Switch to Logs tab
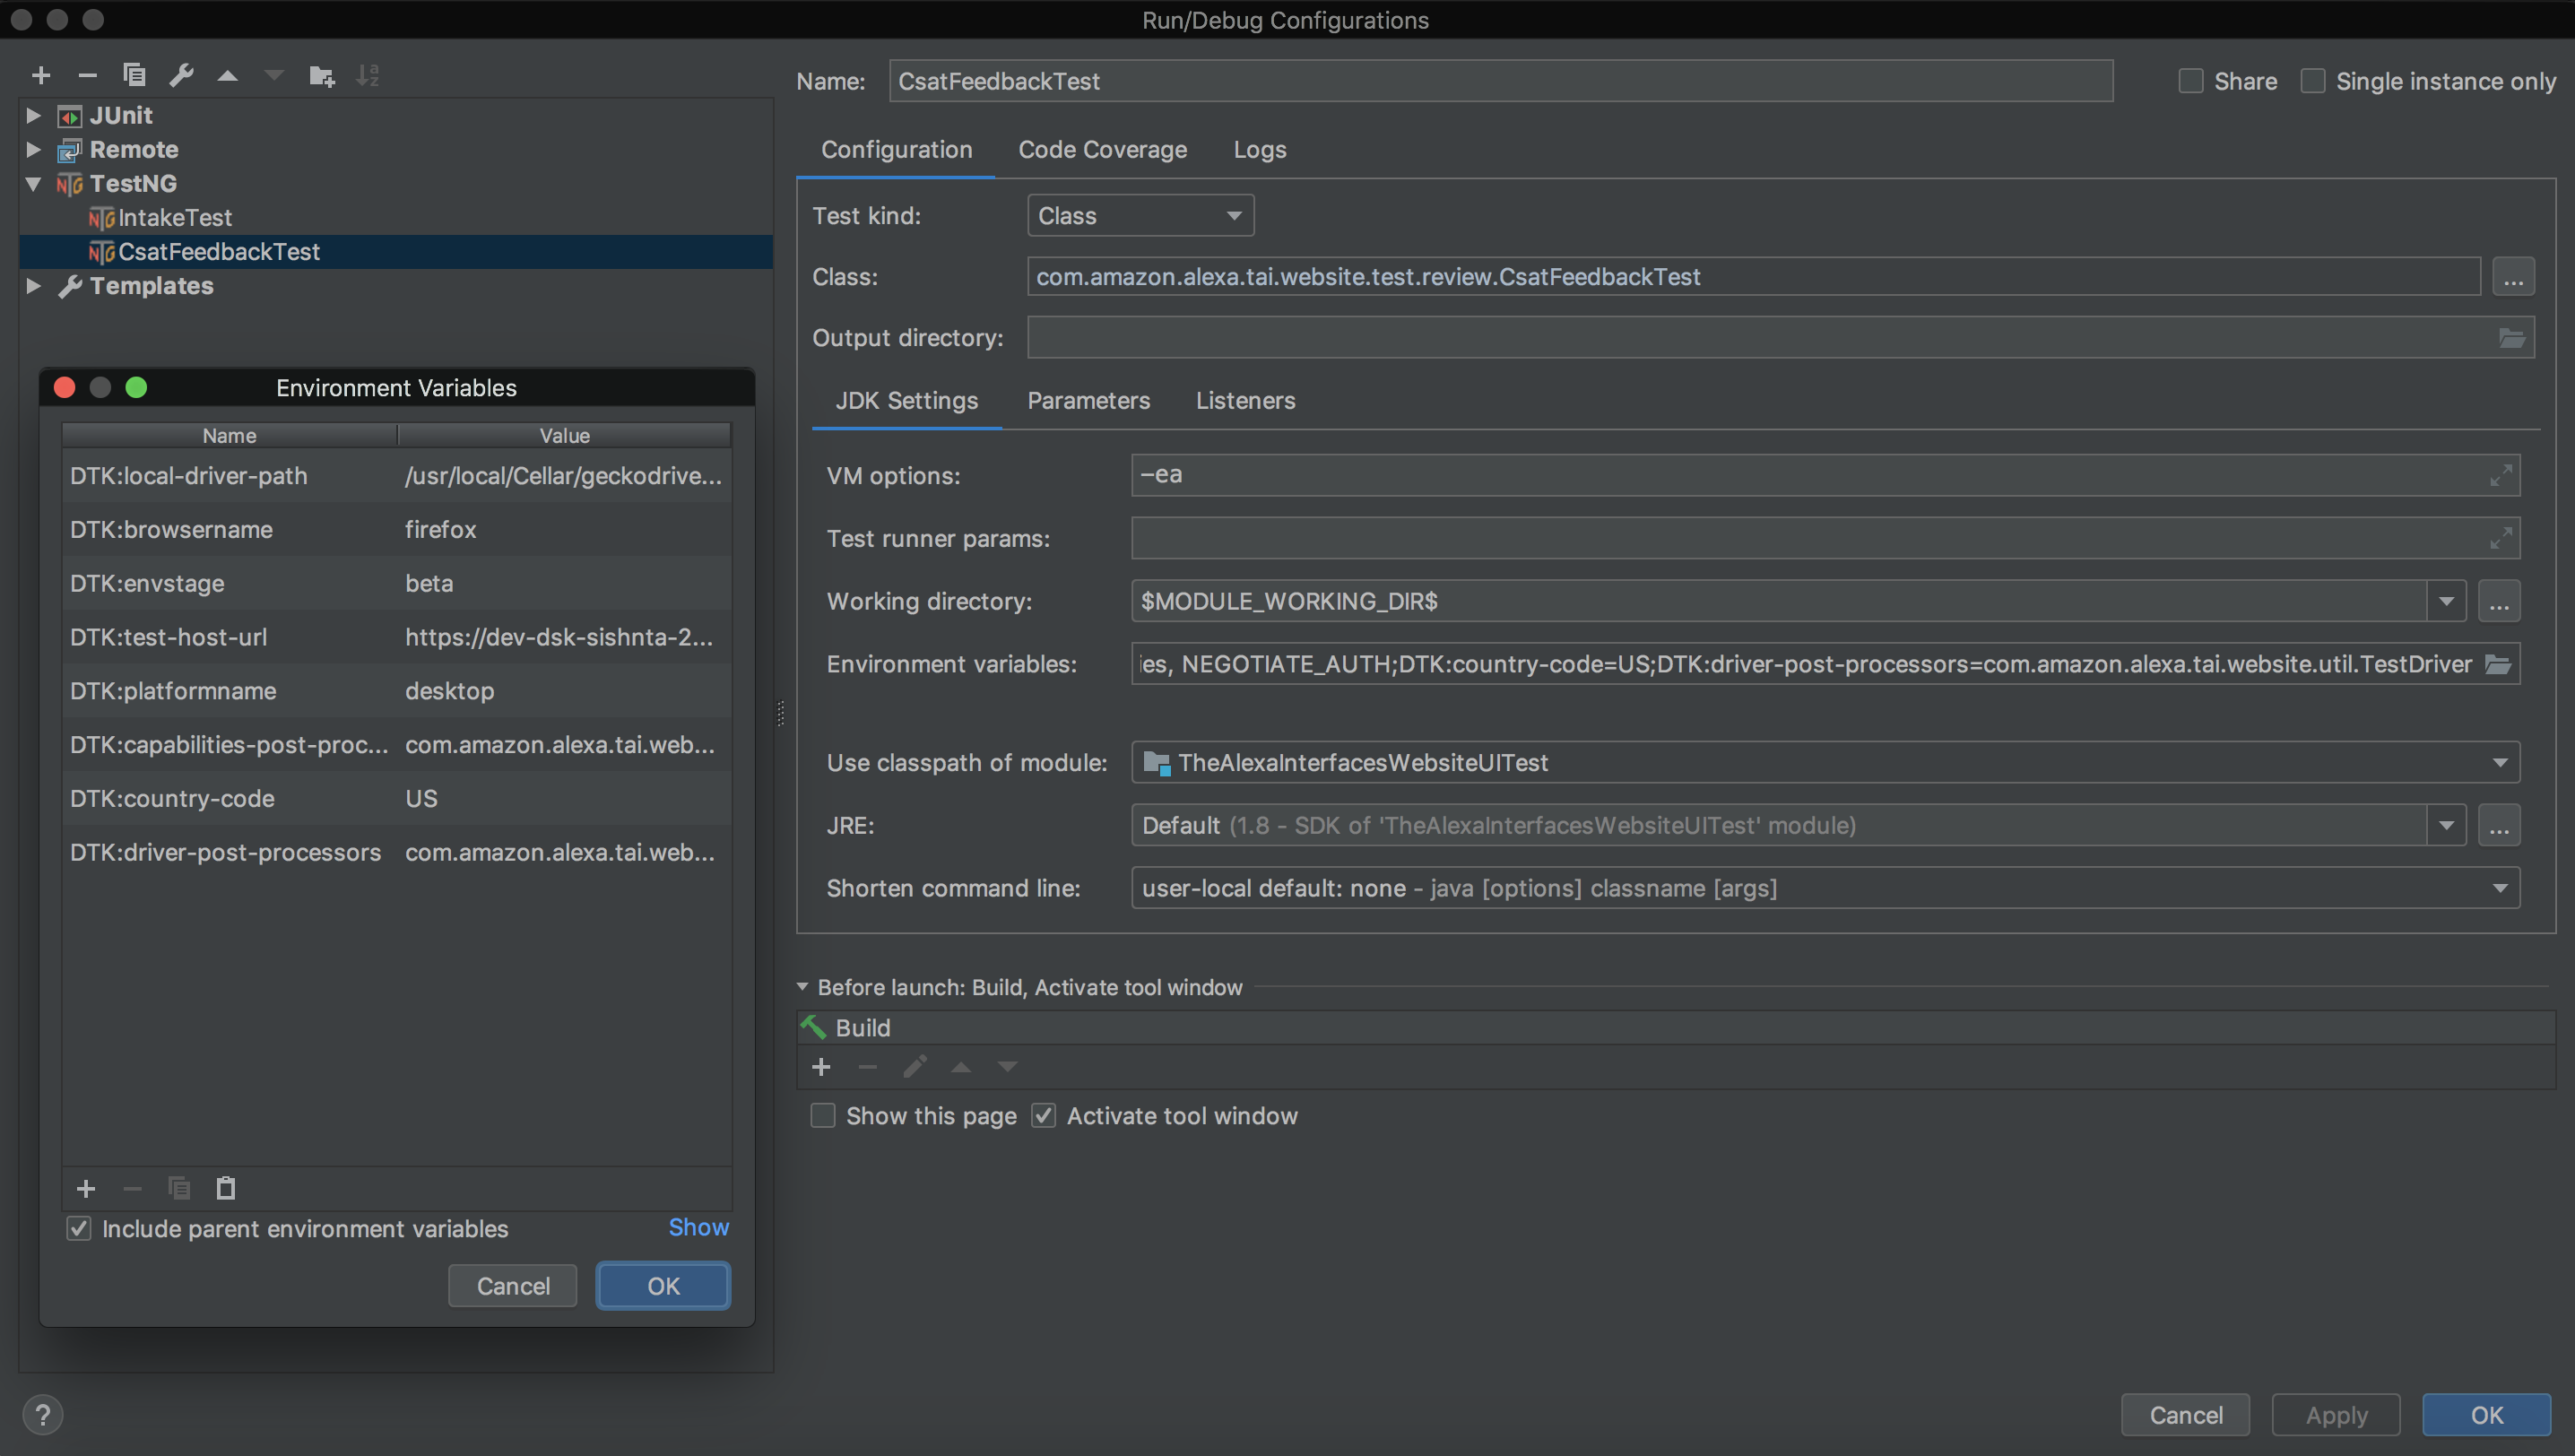Screen dimensions: 2575x1456 pyautogui.click(x=1259, y=150)
